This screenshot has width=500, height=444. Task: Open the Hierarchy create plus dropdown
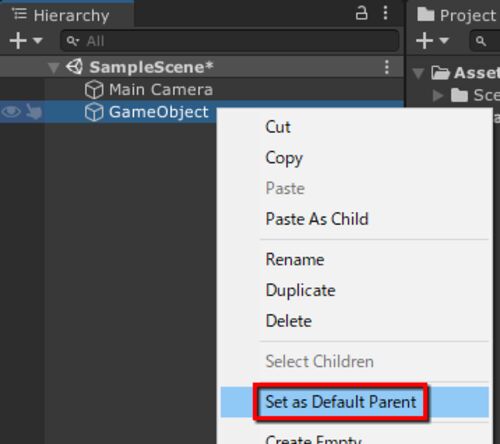click(26, 41)
